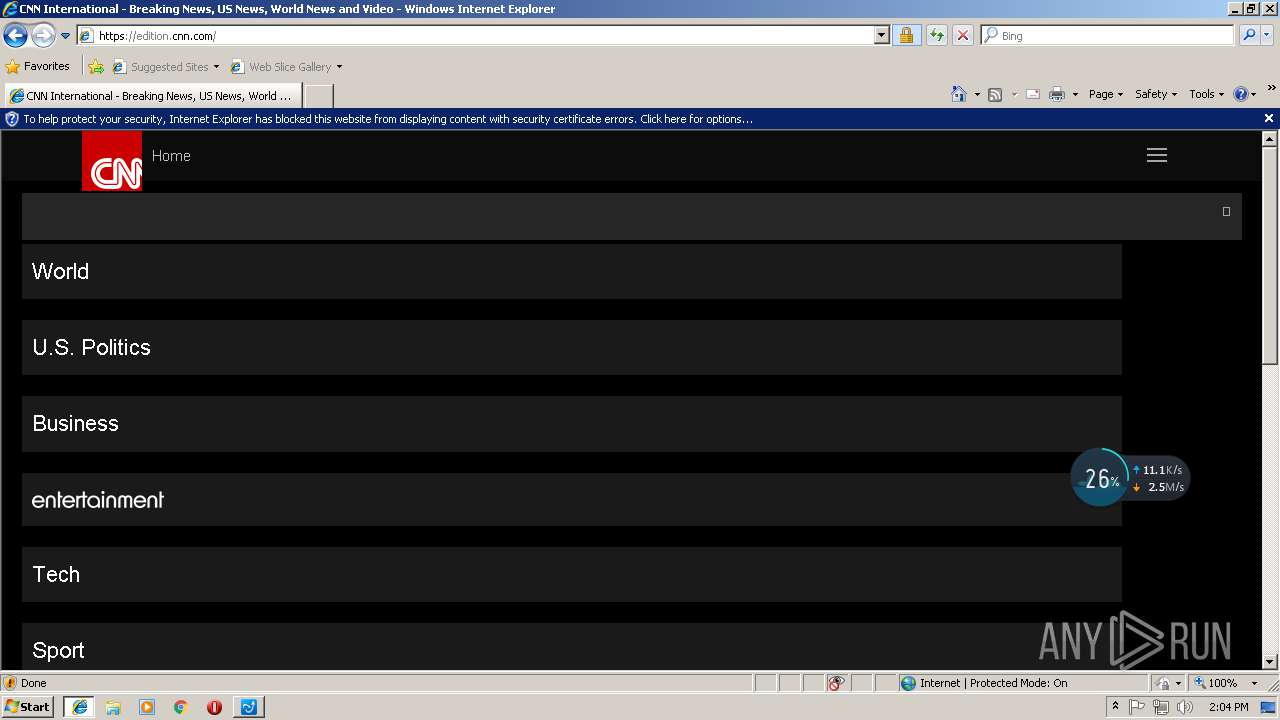
Task: Dismiss the security information bar
Action: (1269, 119)
